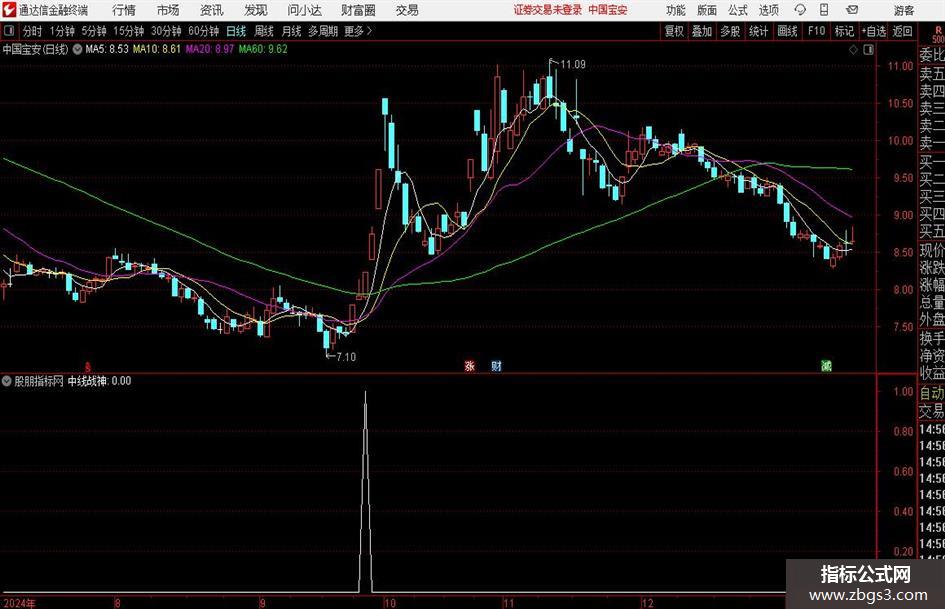Screen dimensions: 945x609
Task: Add stock with +自选 button
Action: click(873, 31)
